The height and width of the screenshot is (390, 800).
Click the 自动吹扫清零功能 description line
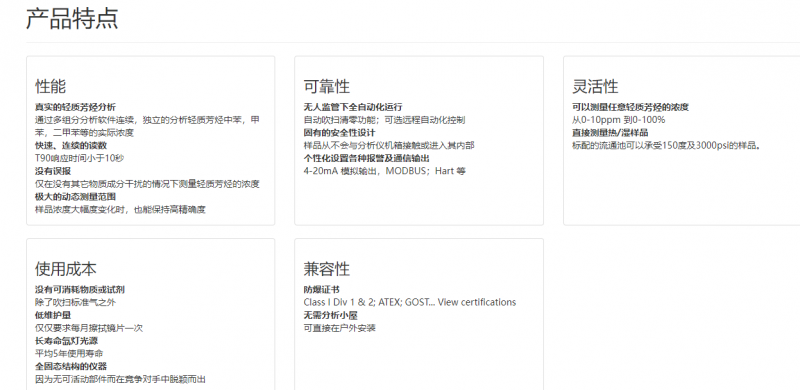point(384,120)
